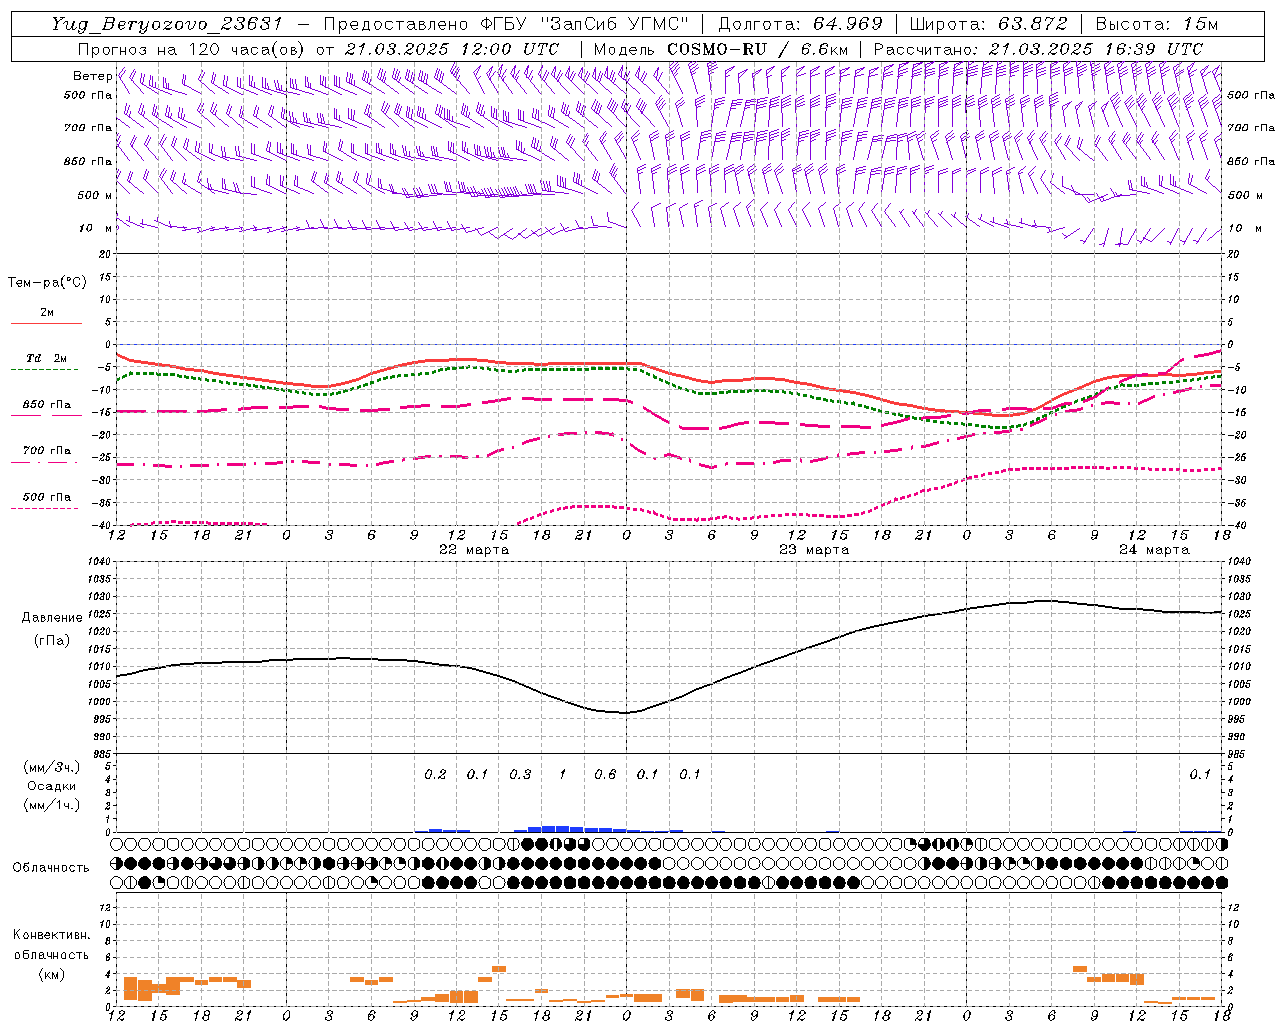Click the Td 2м dew point legend entry

tap(47, 358)
